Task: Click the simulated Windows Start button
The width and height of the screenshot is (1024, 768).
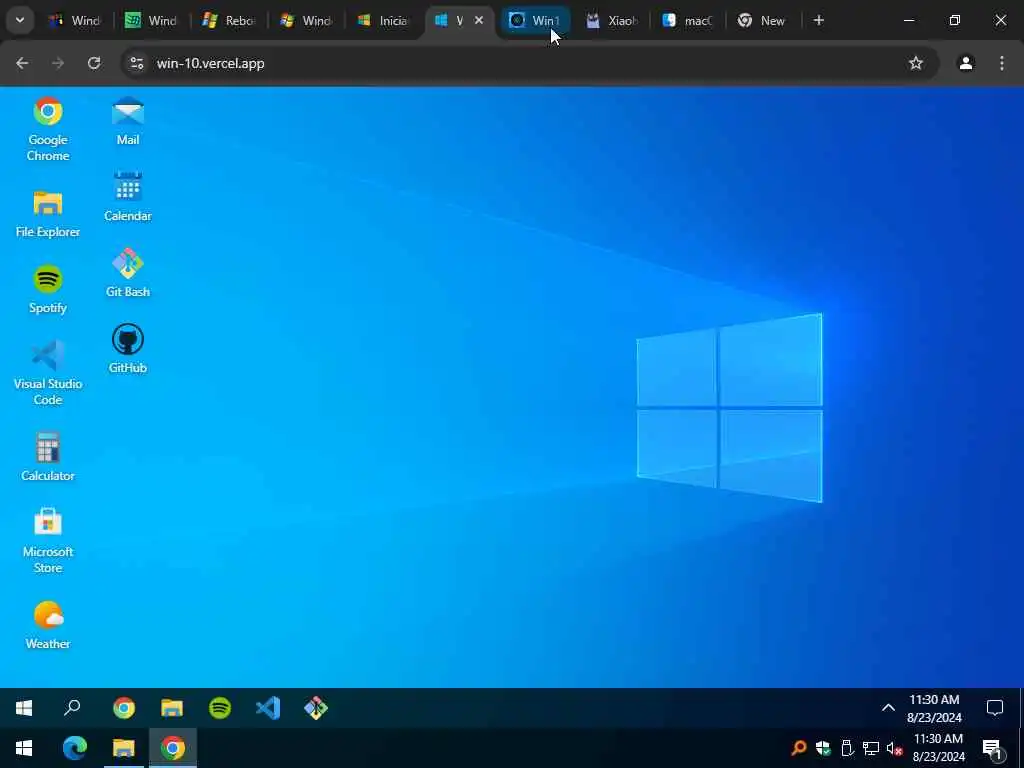Action: pos(24,708)
